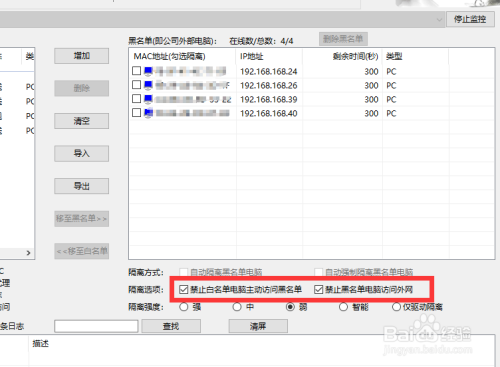Image resolution: width=500 pixels, height=367 pixels.
Task: Select IP cell 192.168.168.24
Action: (x=269, y=72)
